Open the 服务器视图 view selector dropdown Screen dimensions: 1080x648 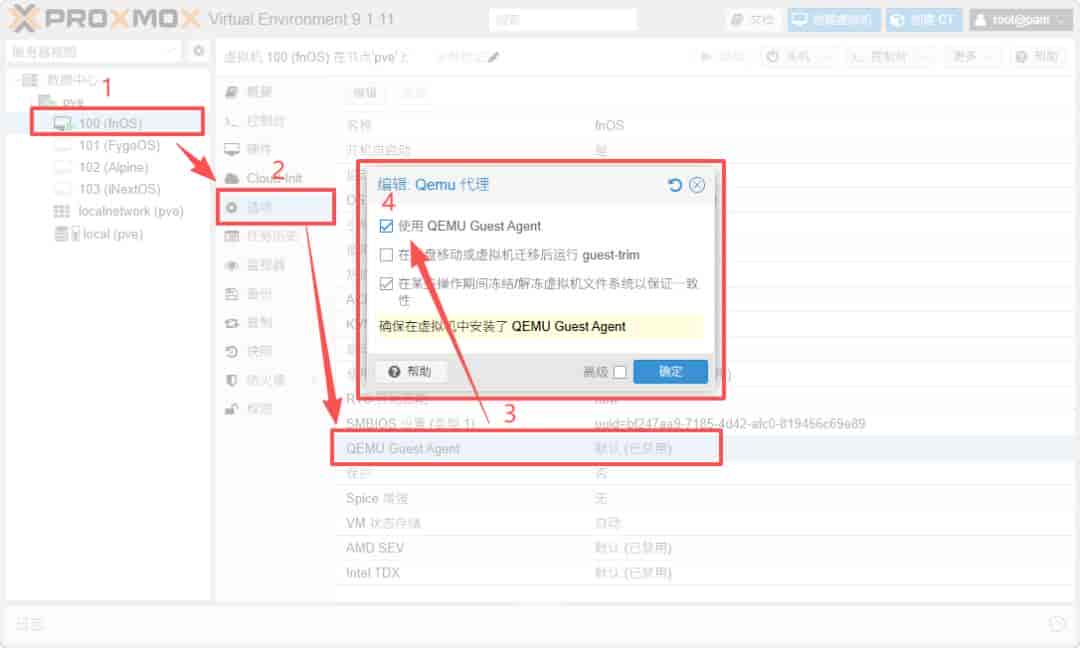[94, 52]
